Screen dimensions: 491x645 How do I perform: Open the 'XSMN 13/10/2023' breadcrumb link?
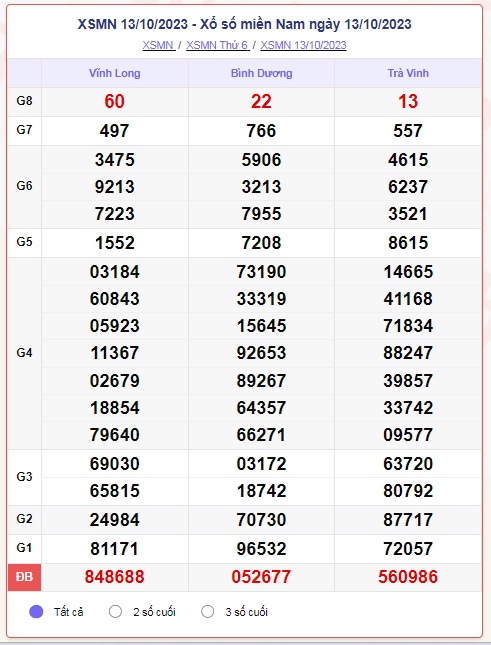pos(303,45)
